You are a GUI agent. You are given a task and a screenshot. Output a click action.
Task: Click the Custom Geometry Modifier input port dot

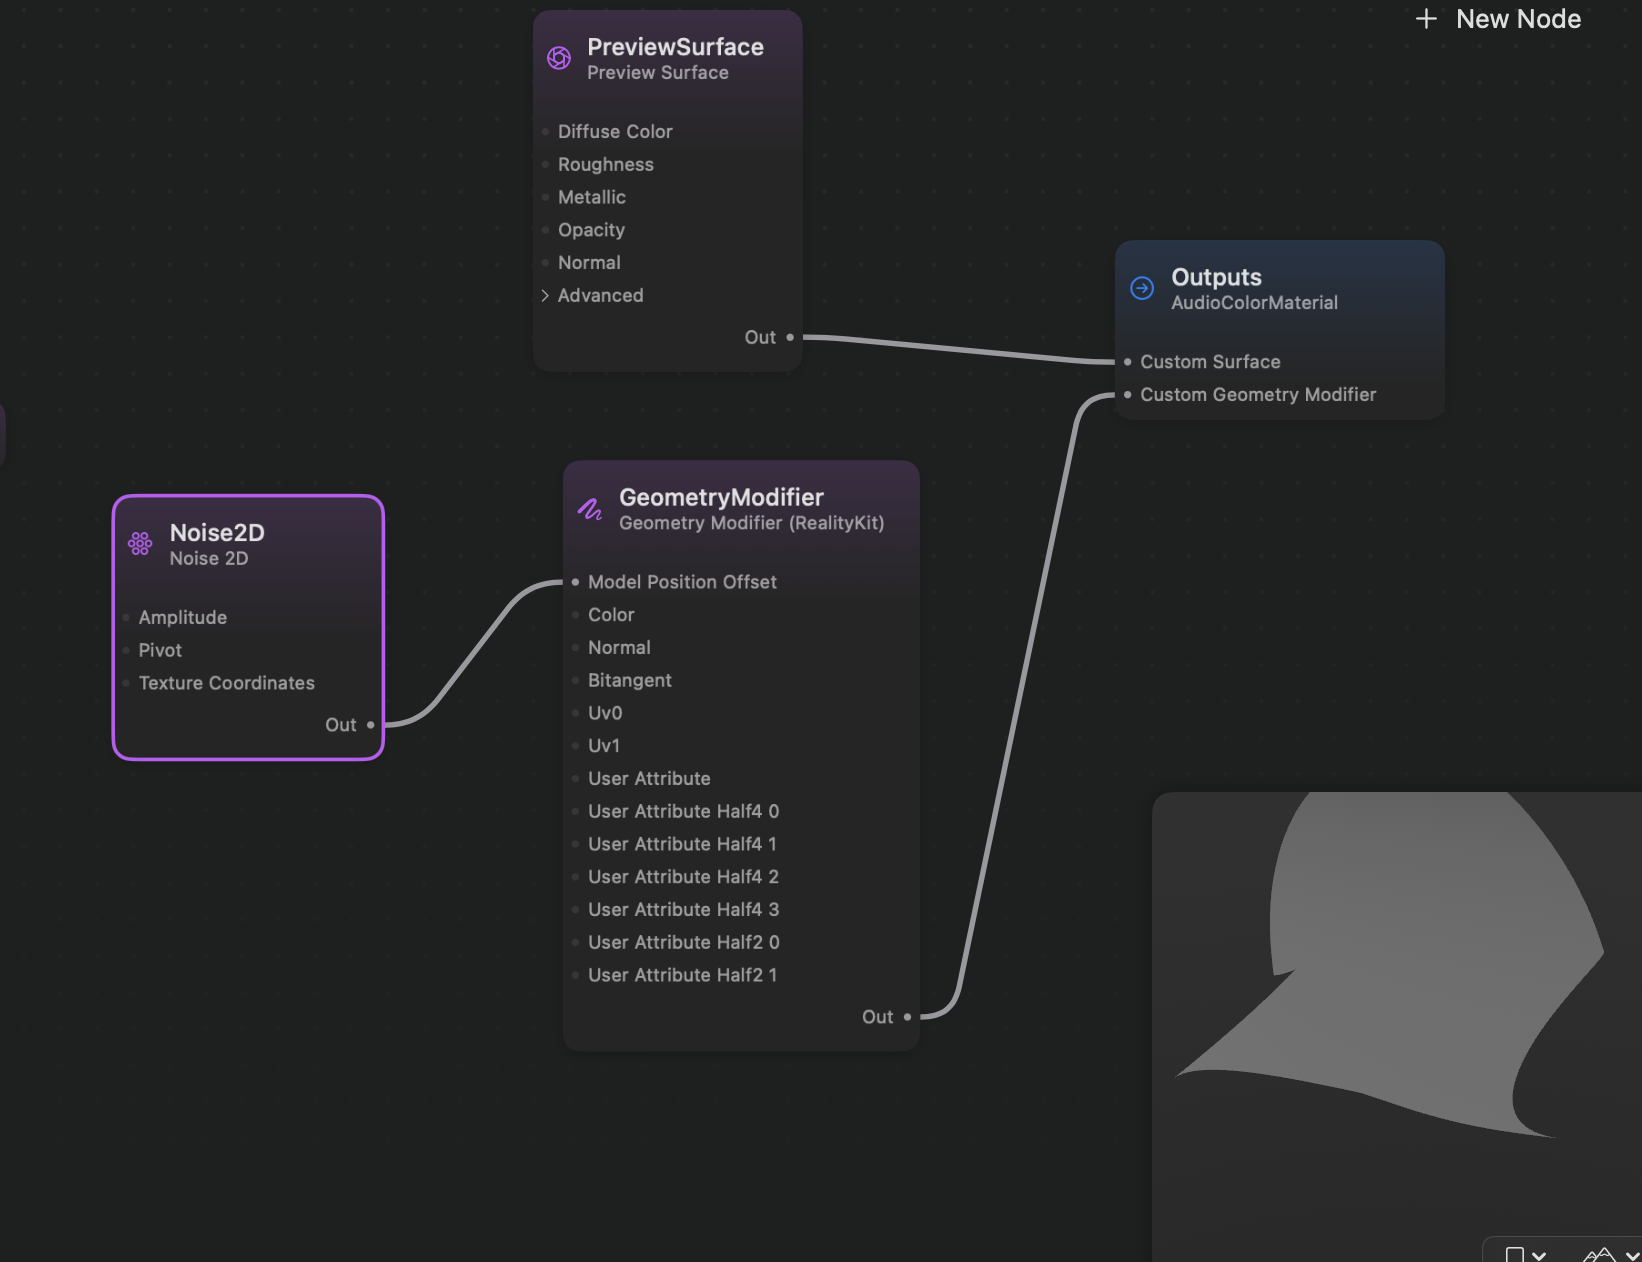pos(1128,395)
